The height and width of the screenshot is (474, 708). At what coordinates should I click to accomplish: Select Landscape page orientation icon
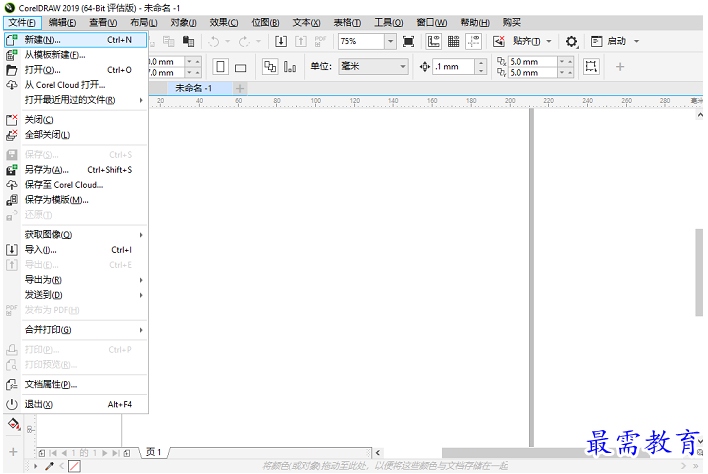tap(241, 68)
